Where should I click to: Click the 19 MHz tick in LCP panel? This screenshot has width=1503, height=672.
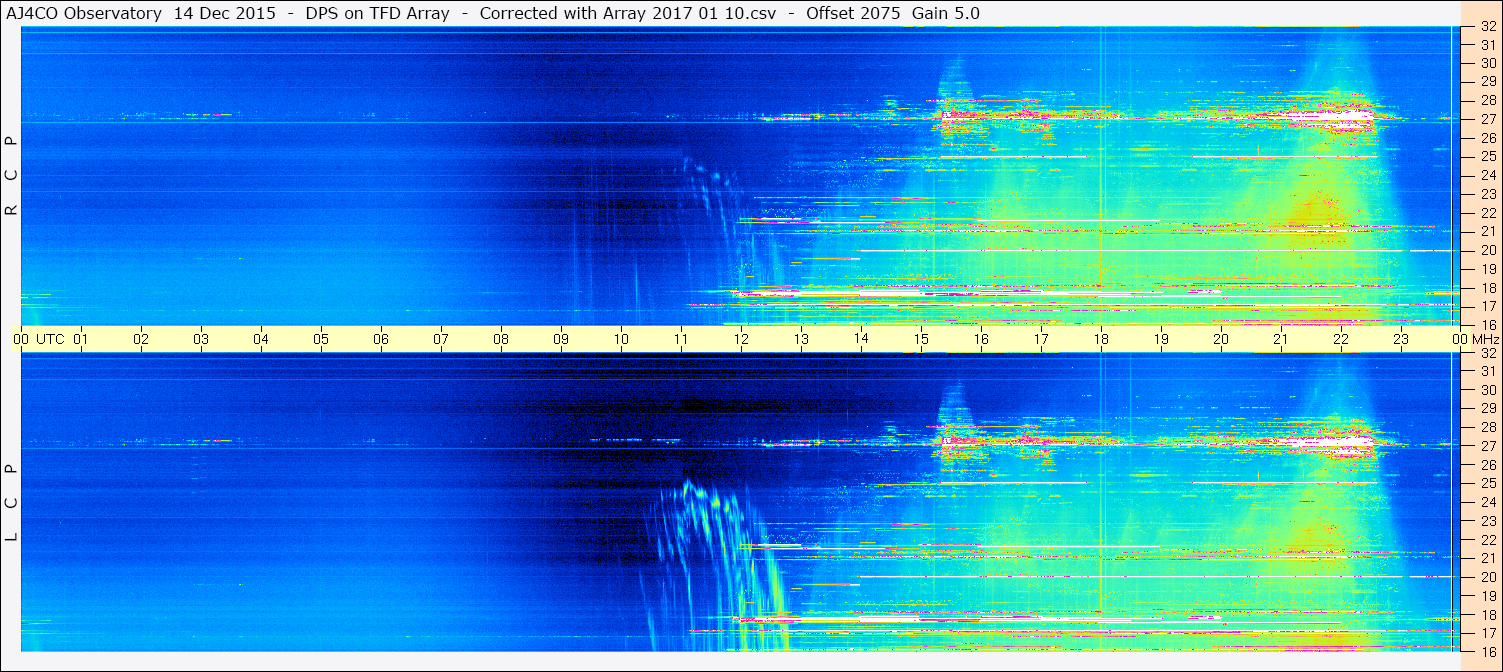pyautogui.click(x=1487, y=596)
